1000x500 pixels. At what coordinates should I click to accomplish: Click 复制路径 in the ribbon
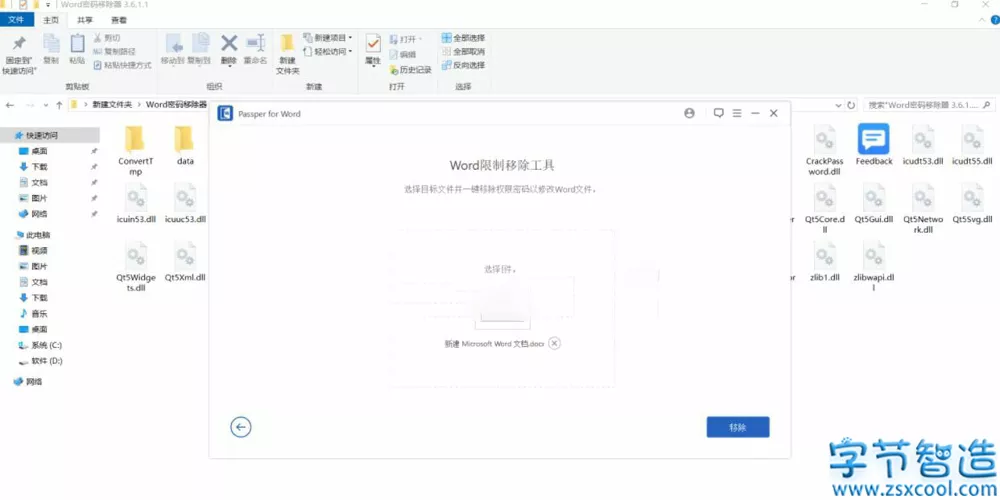(x=115, y=51)
